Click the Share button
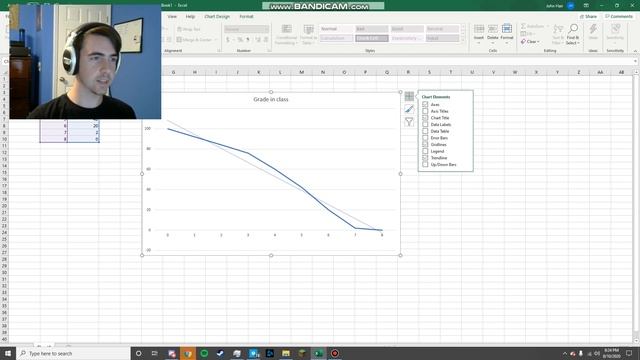The height and width of the screenshot is (360, 640). pyautogui.click(x=589, y=16)
